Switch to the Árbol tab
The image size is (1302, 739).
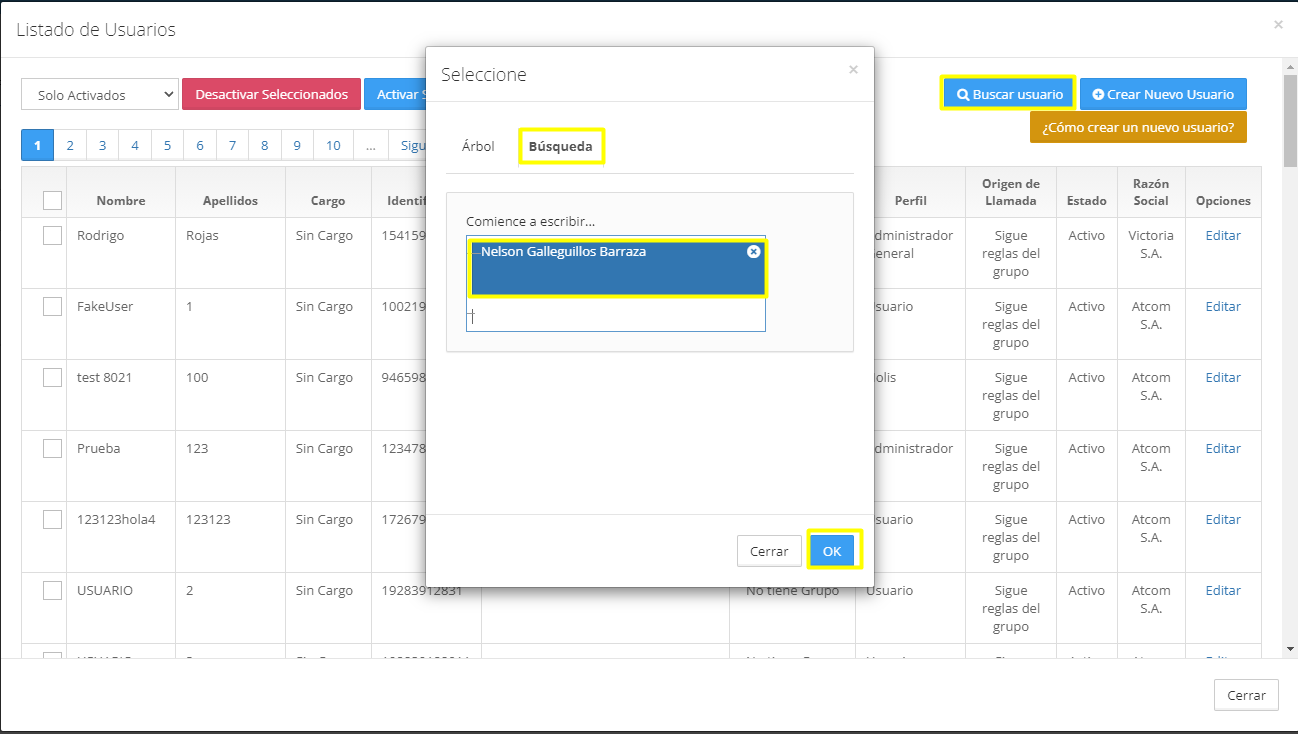click(478, 146)
